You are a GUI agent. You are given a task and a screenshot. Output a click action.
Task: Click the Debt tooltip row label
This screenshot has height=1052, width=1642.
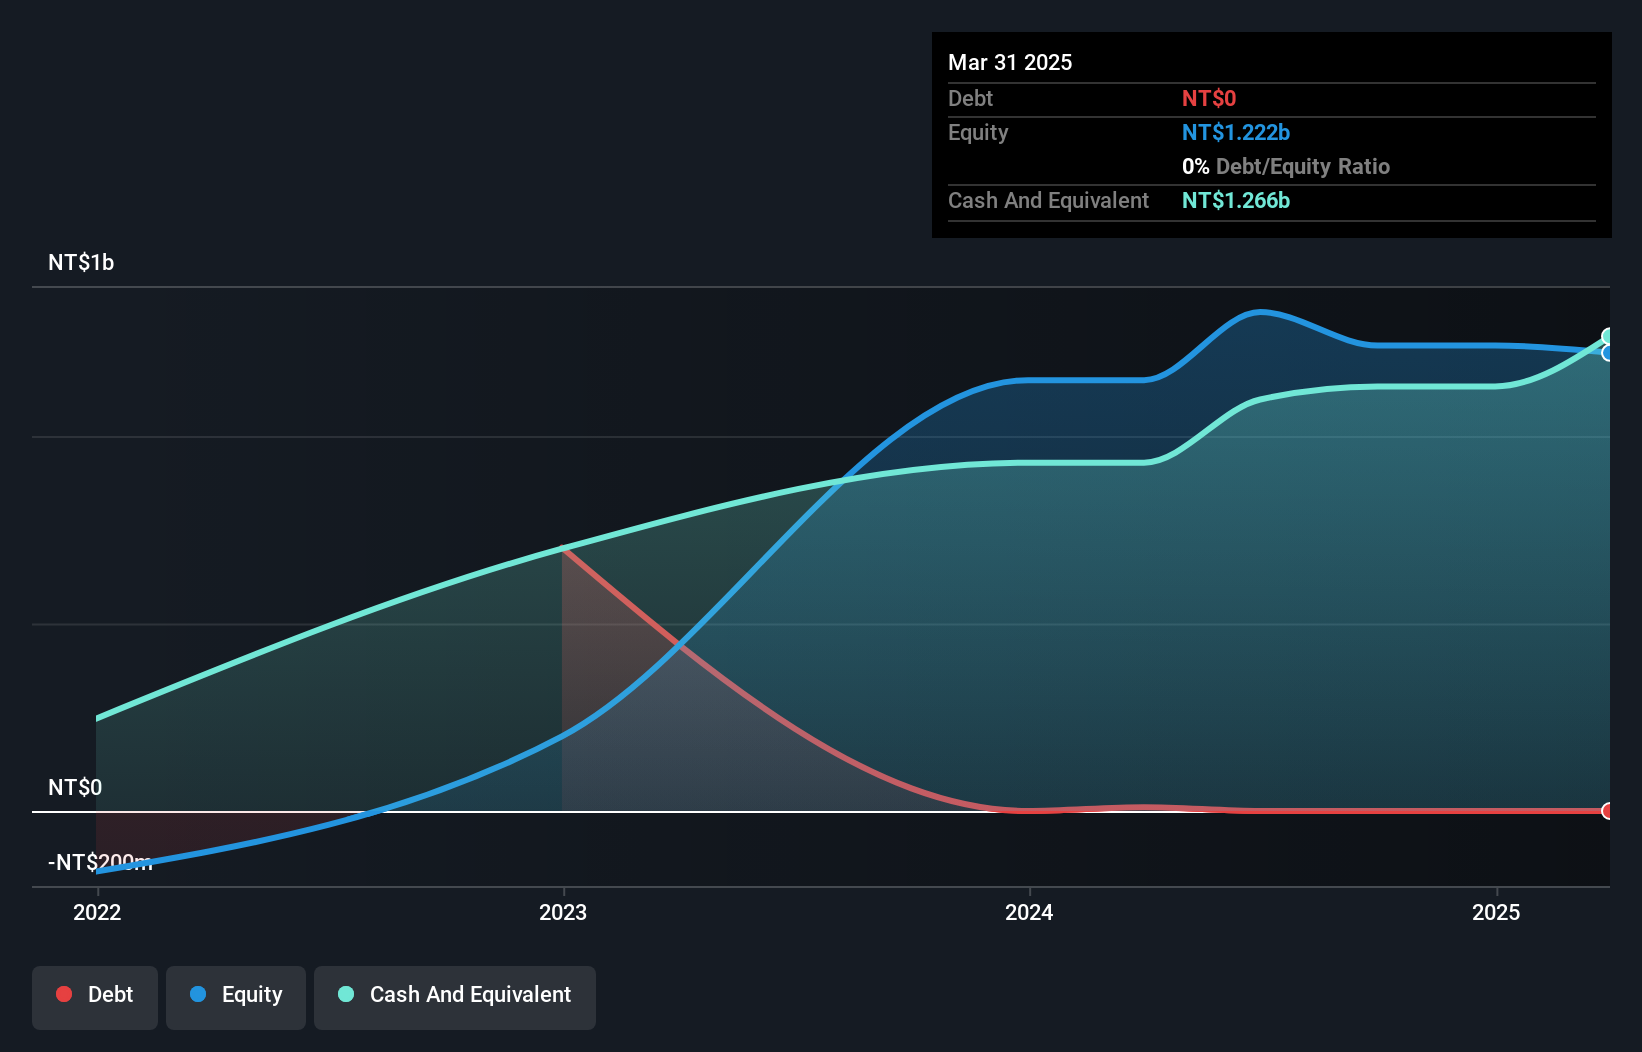[x=970, y=98]
